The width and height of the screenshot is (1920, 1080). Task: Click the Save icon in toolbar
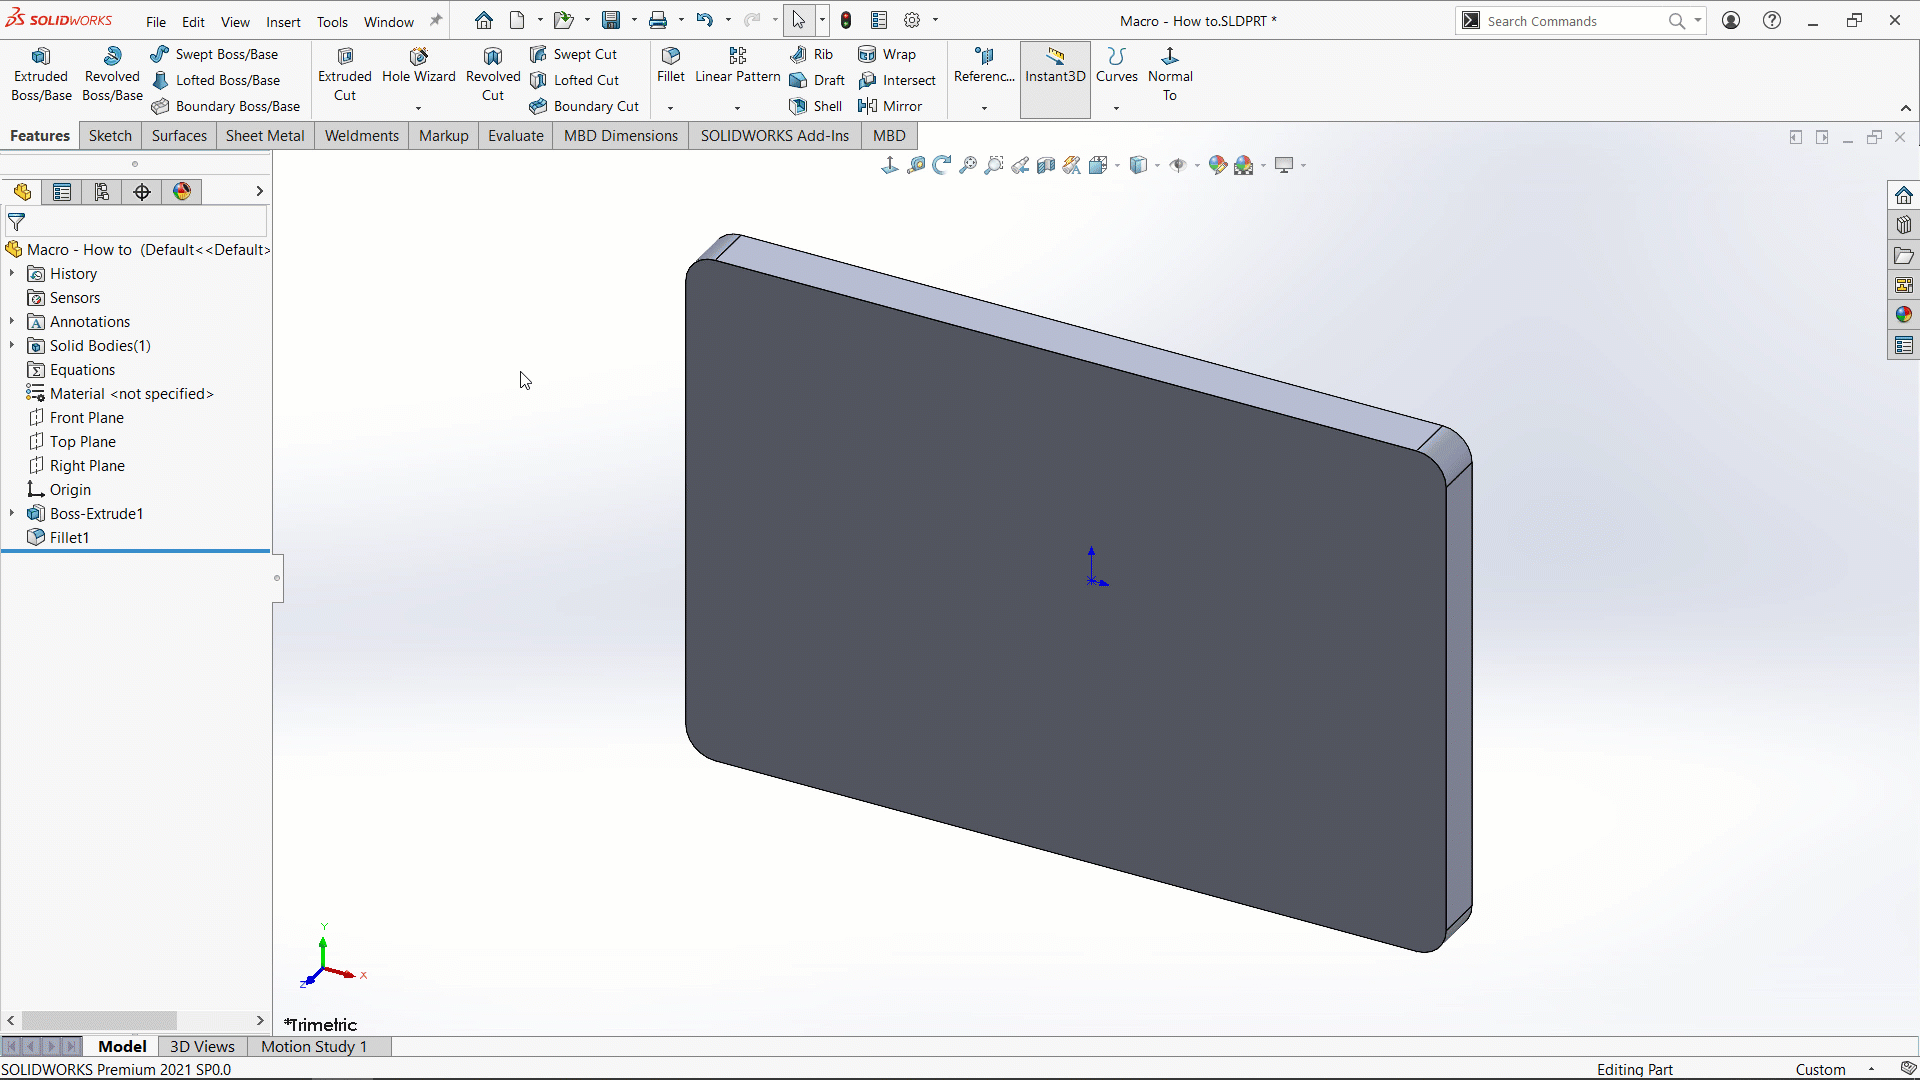coord(611,20)
